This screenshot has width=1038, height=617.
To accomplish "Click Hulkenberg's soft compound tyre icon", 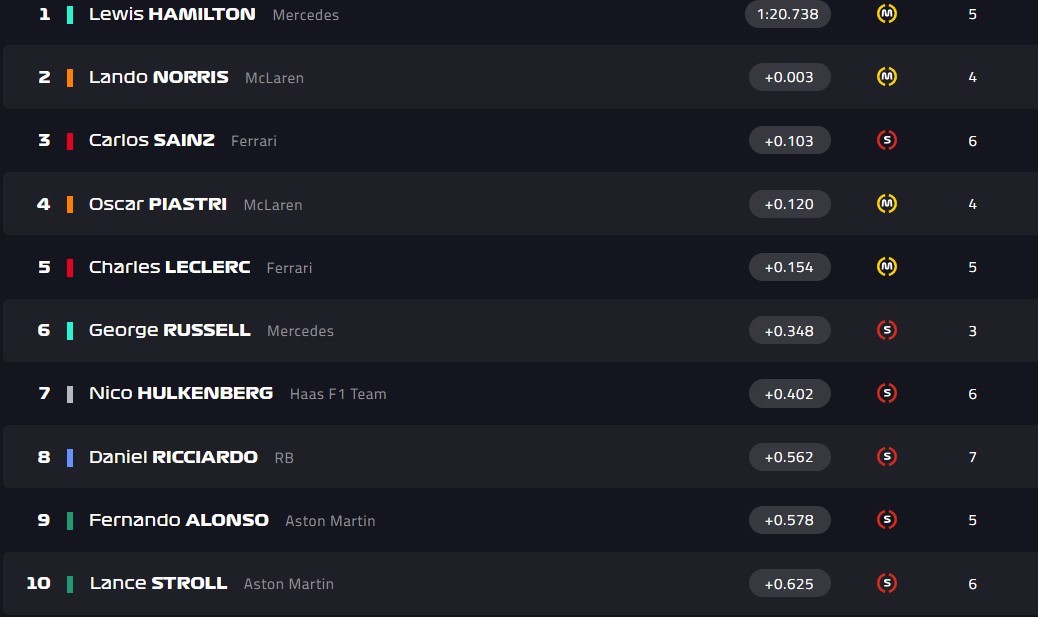I will (886, 393).
